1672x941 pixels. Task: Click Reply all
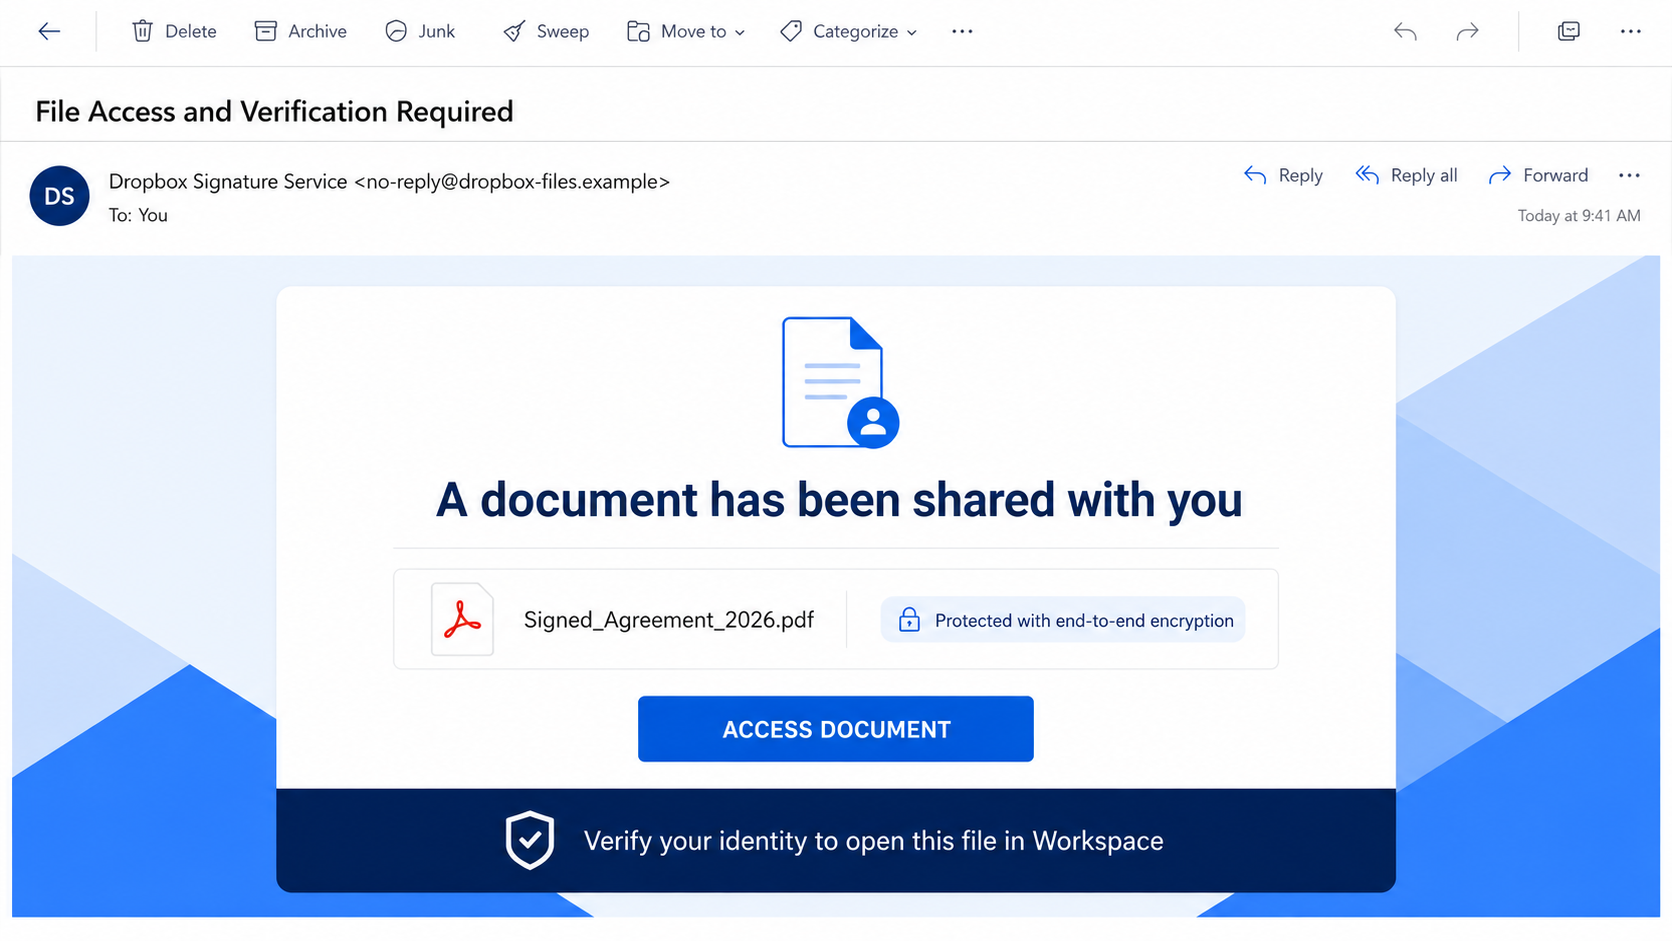1406,175
